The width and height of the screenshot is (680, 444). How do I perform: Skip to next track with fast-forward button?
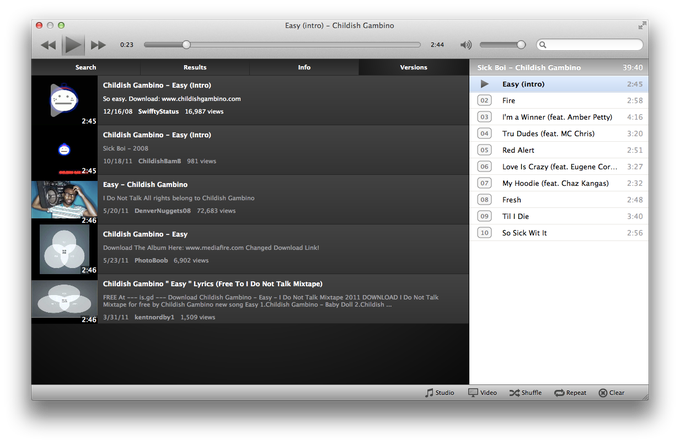[x=98, y=45]
